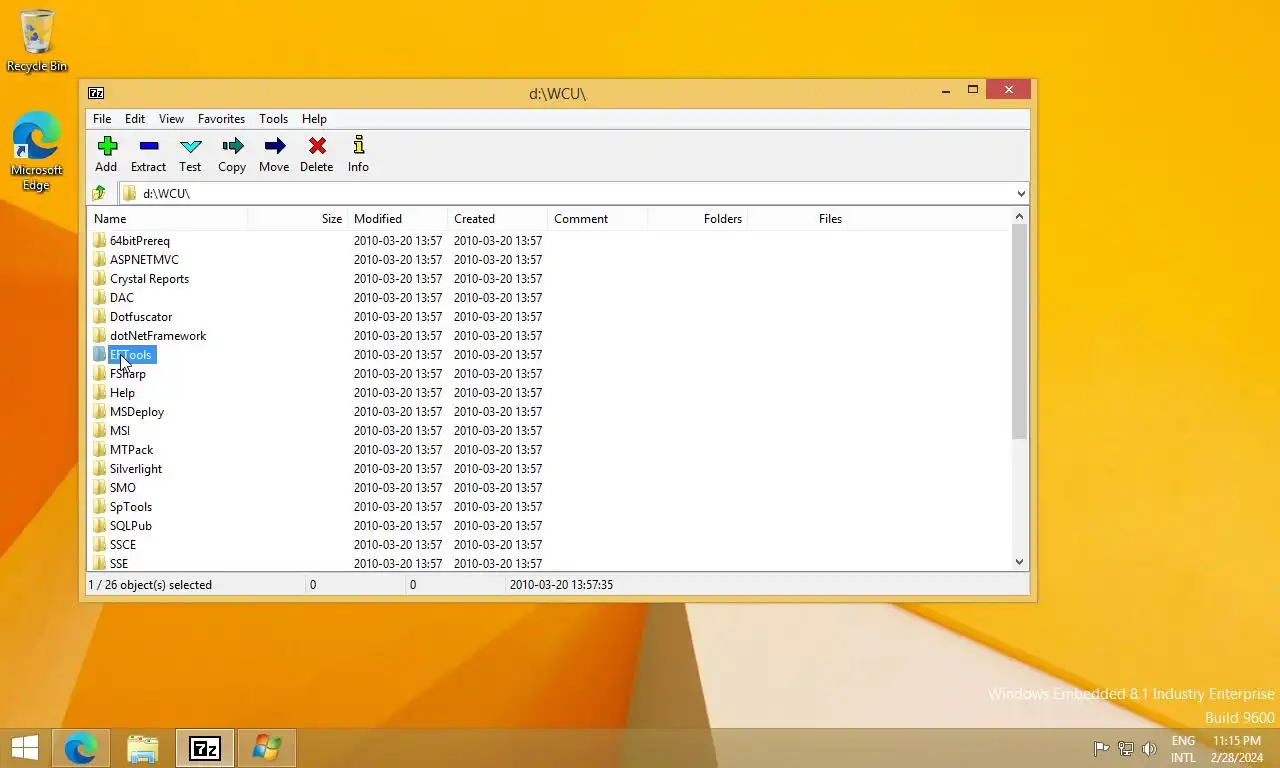Click the Extract toolbar icon
The height and width of the screenshot is (768, 1280).
point(149,146)
